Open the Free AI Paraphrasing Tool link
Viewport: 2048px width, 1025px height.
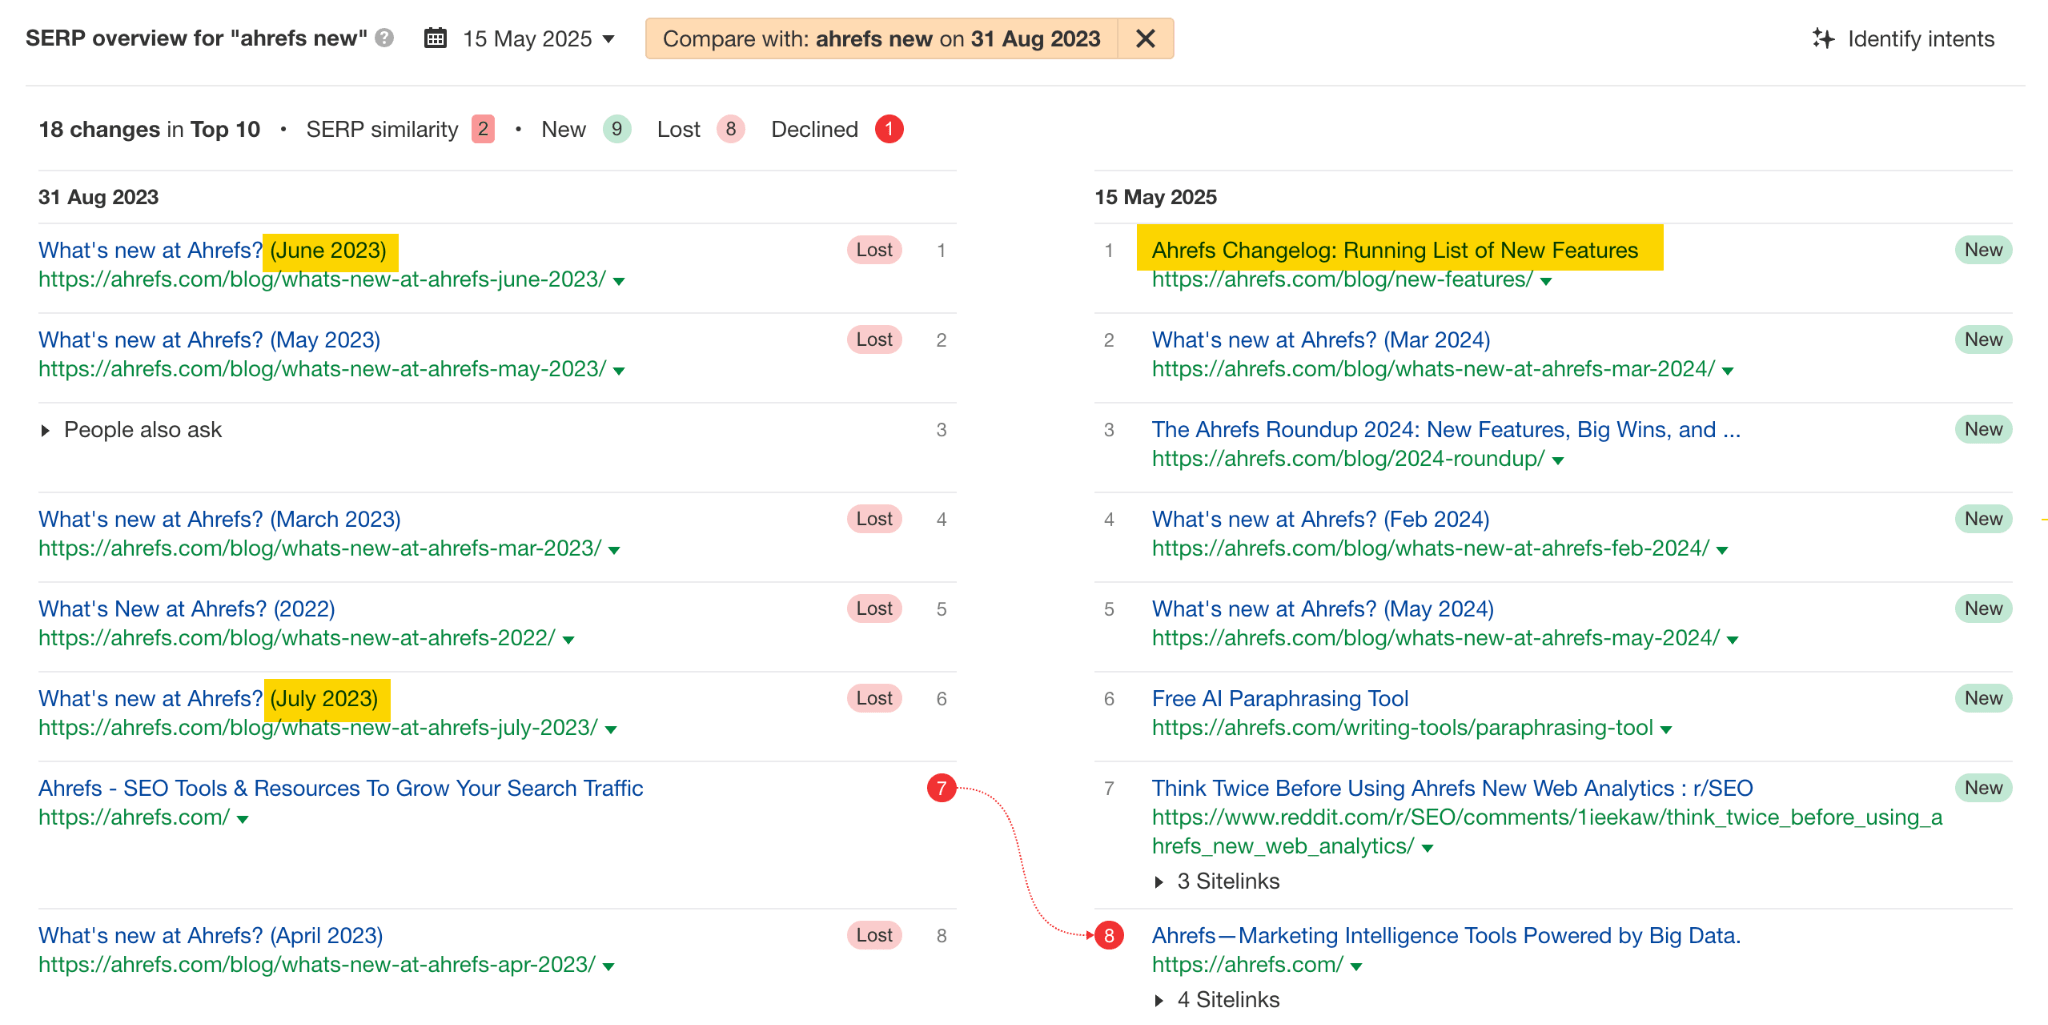pos(1280,698)
